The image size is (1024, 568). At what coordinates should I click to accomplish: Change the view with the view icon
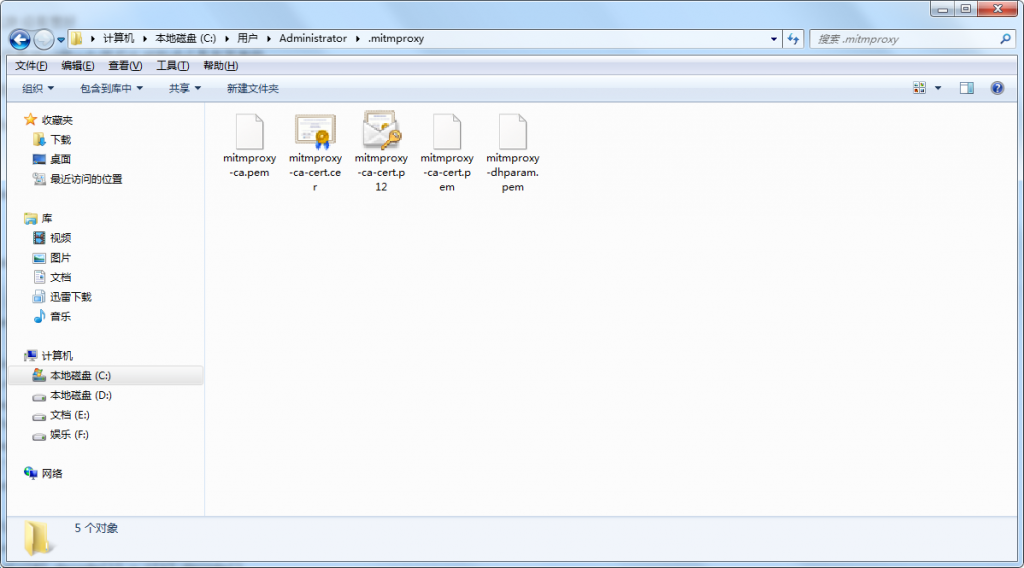[x=920, y=87]
